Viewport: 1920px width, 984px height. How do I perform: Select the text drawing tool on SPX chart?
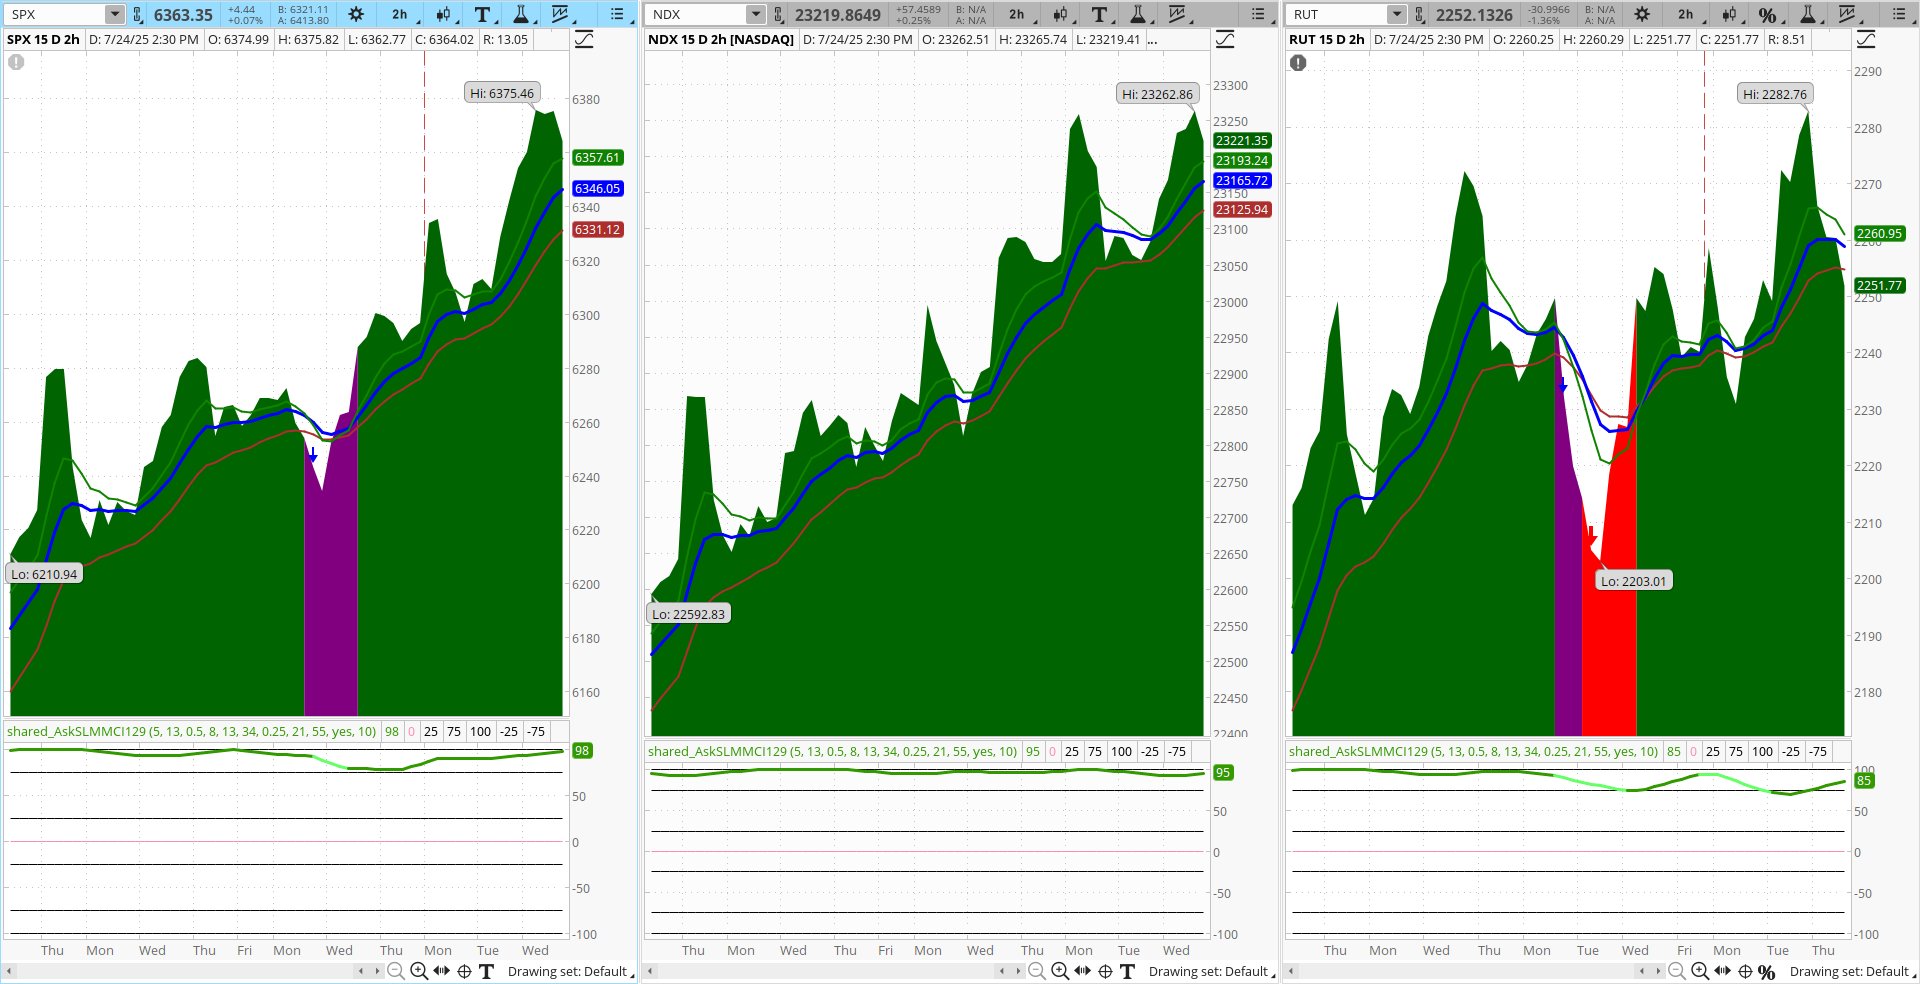482,14
